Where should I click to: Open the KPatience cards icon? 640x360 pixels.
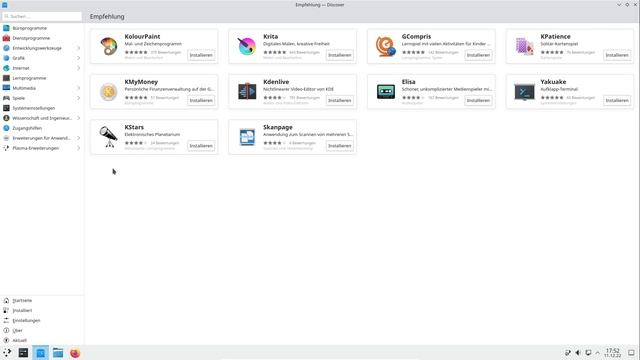[524, 46]
